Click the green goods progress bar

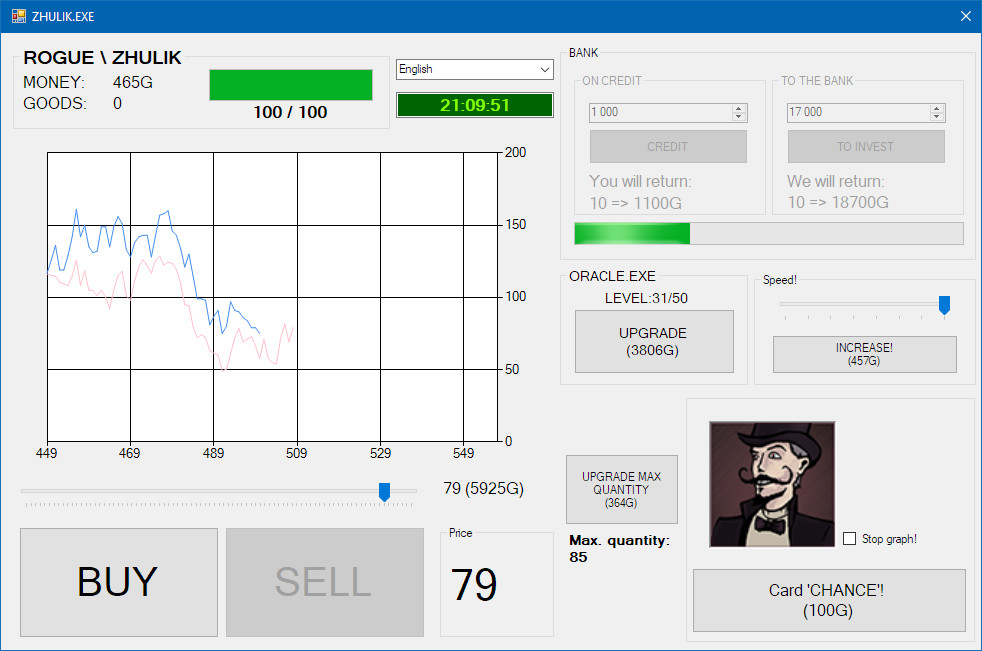click(290, 85)
